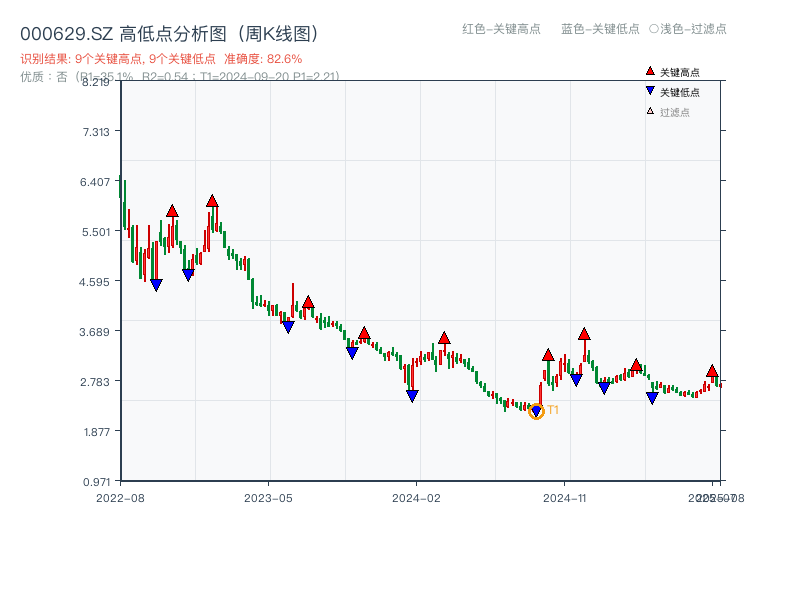The image size is (800, 600).
Task: Click the 2024-02 x-axis label
Action: [x=416, y=498]
